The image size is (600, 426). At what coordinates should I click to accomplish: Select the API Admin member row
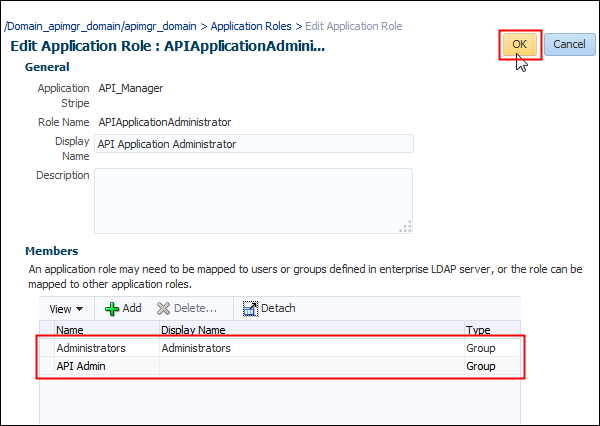[x=280, y=366]
